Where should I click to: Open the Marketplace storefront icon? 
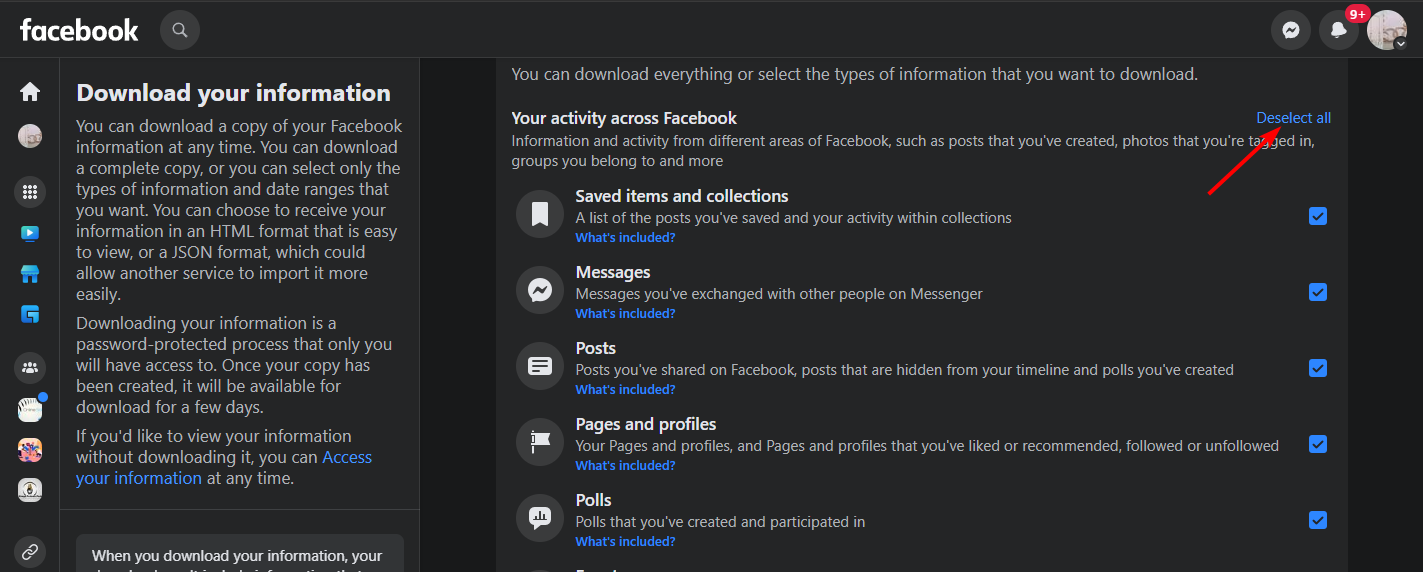point(30,274)
